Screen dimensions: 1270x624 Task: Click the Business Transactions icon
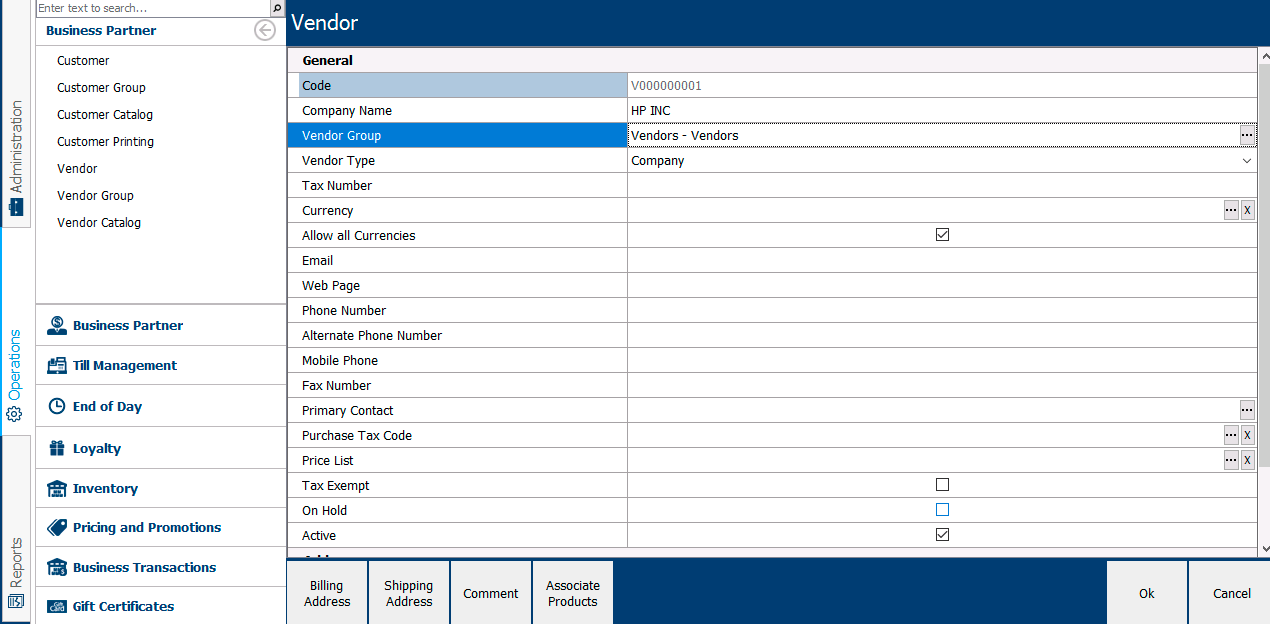pos(57,567)
